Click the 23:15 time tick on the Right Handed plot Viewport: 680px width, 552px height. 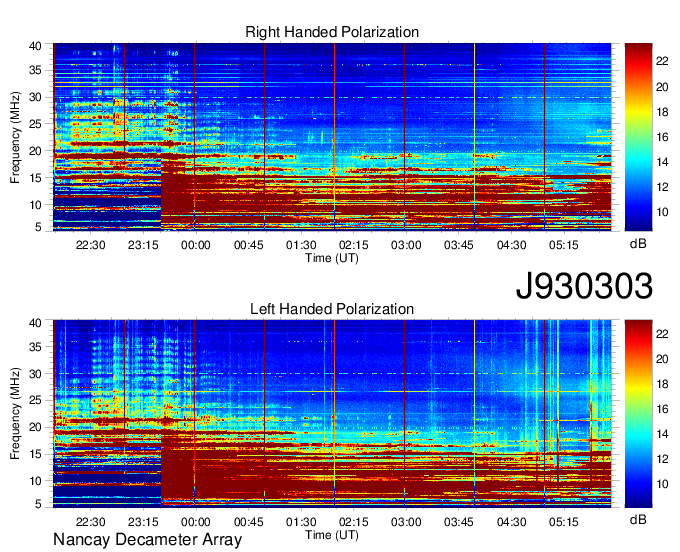click(x=143, y=245)
